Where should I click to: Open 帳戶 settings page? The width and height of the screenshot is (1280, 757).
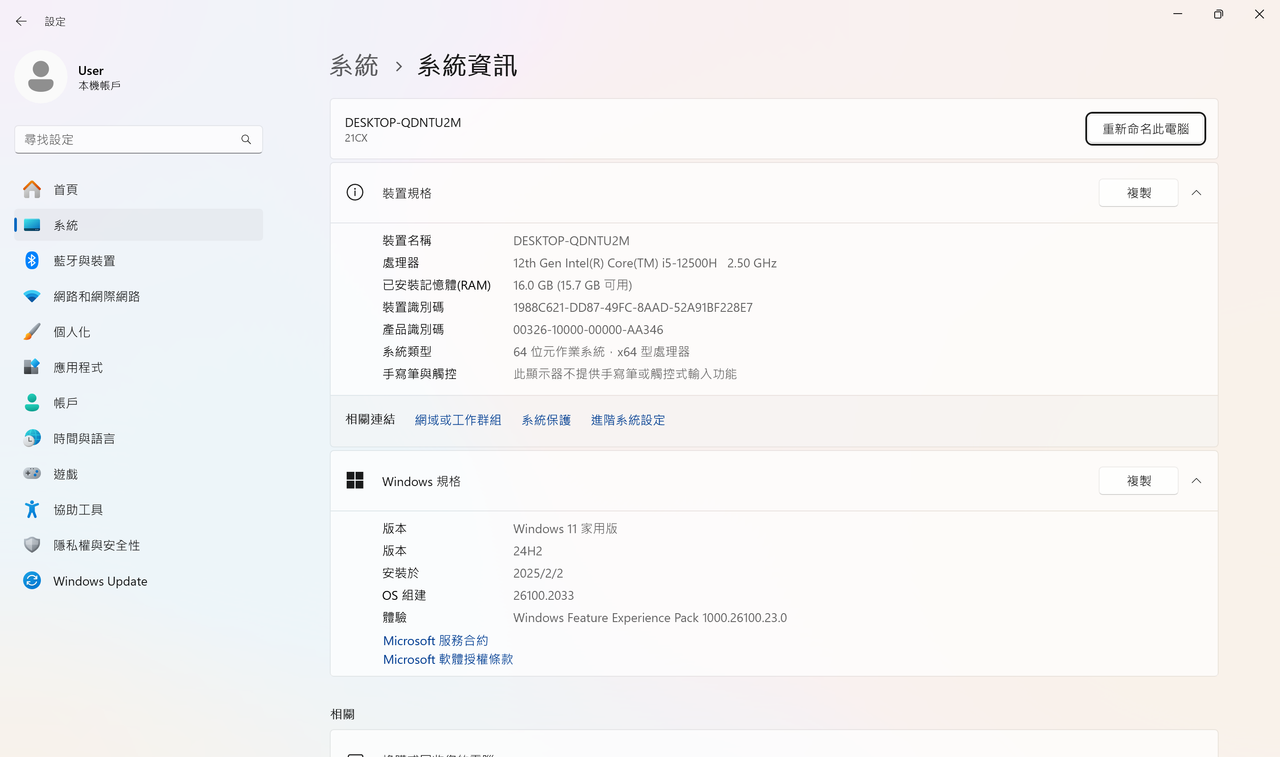click(139, 402)
